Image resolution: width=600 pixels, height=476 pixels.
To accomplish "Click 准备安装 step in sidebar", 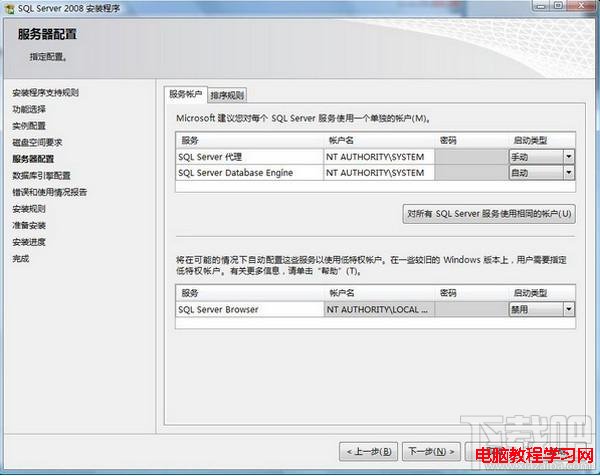I will [29, 225].
